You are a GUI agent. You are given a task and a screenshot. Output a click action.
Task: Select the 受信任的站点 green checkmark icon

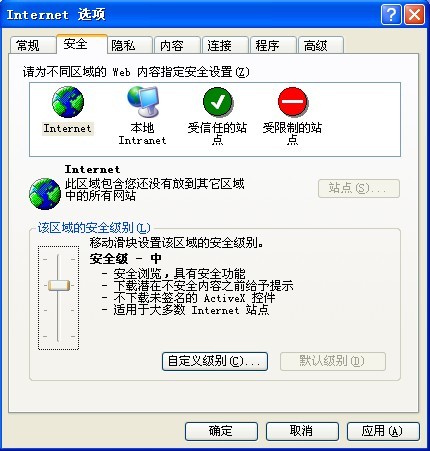pos(217,102)
